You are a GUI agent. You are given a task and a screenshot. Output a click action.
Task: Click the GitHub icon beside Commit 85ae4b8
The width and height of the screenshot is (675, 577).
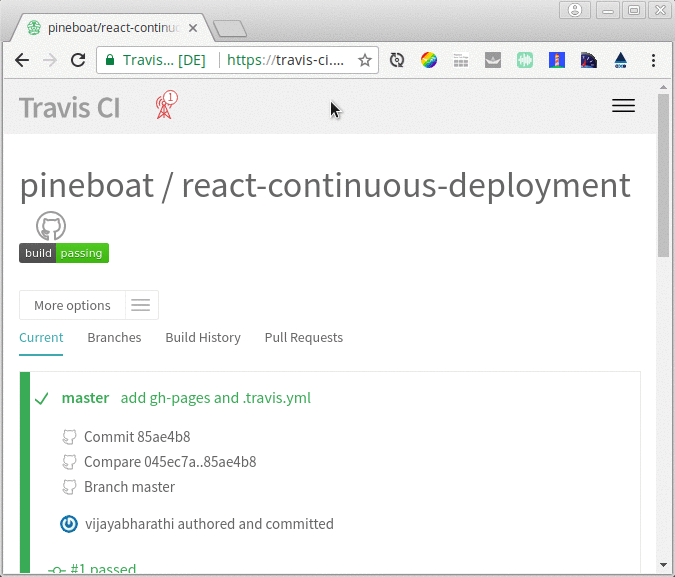[x=69, y=437]
